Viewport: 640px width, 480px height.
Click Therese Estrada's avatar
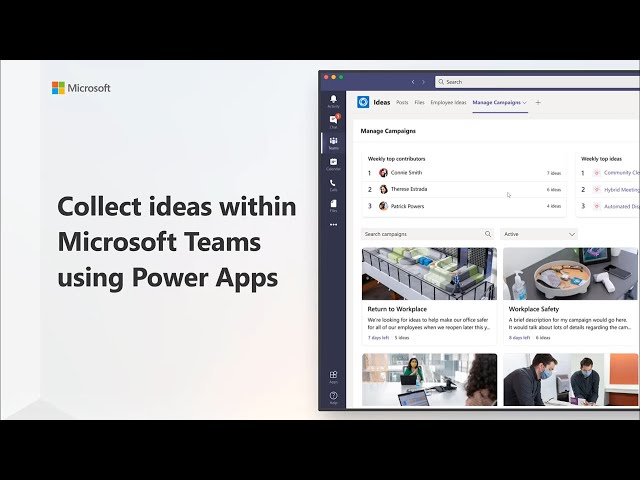[x=383, y=189]
